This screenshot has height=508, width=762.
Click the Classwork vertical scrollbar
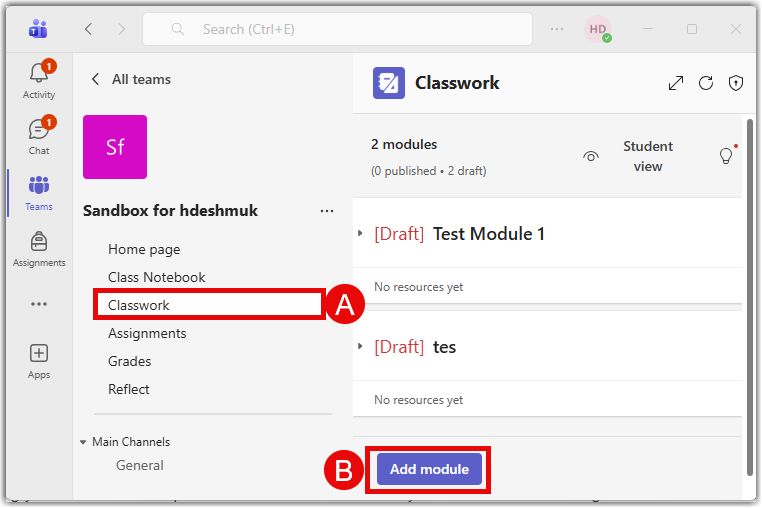click(750, 297)
